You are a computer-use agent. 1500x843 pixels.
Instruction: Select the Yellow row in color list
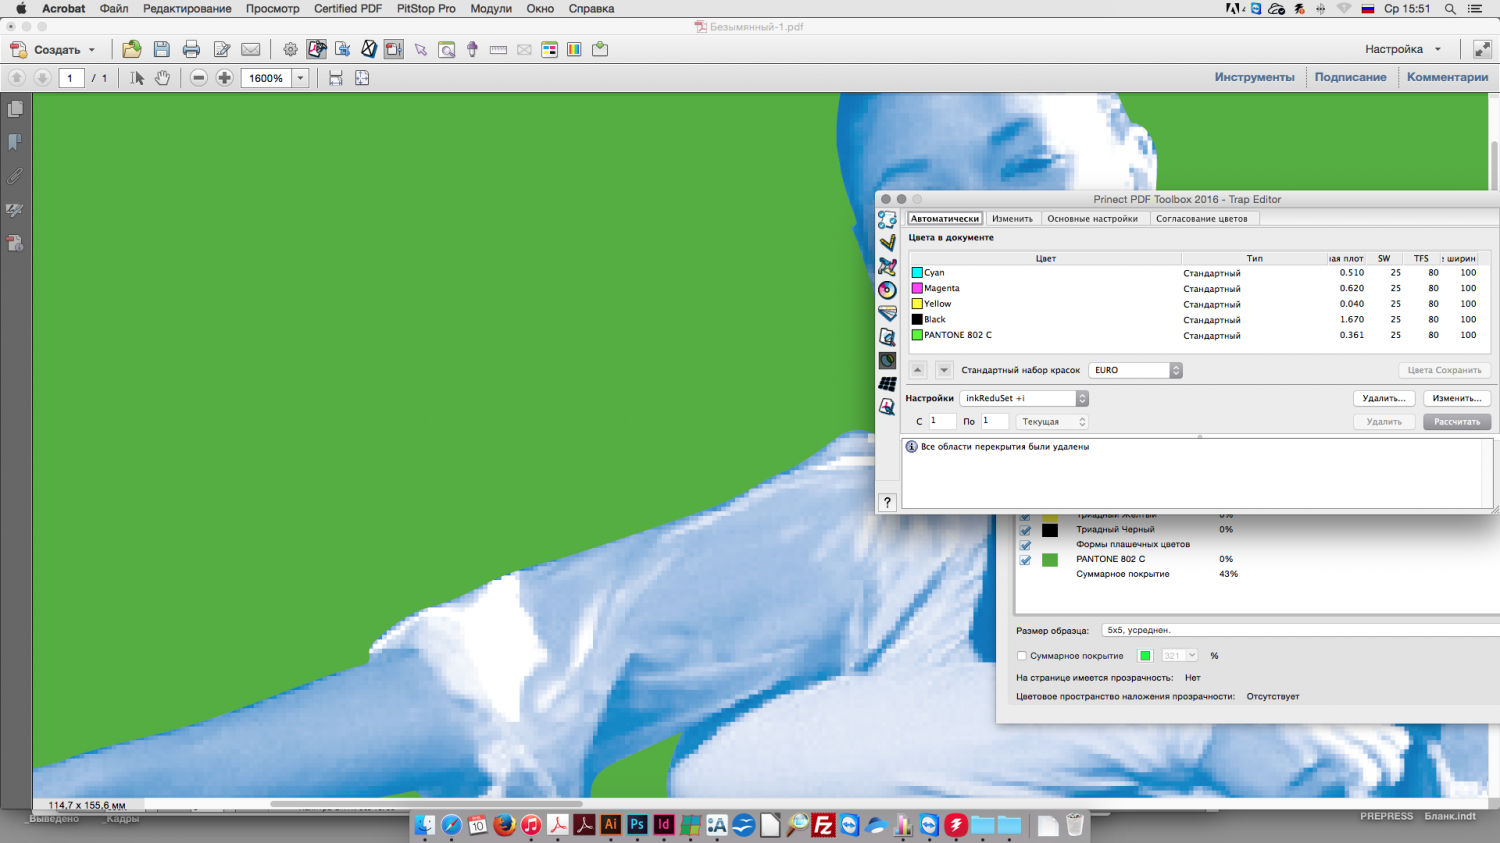click(x=1199, y=304)
